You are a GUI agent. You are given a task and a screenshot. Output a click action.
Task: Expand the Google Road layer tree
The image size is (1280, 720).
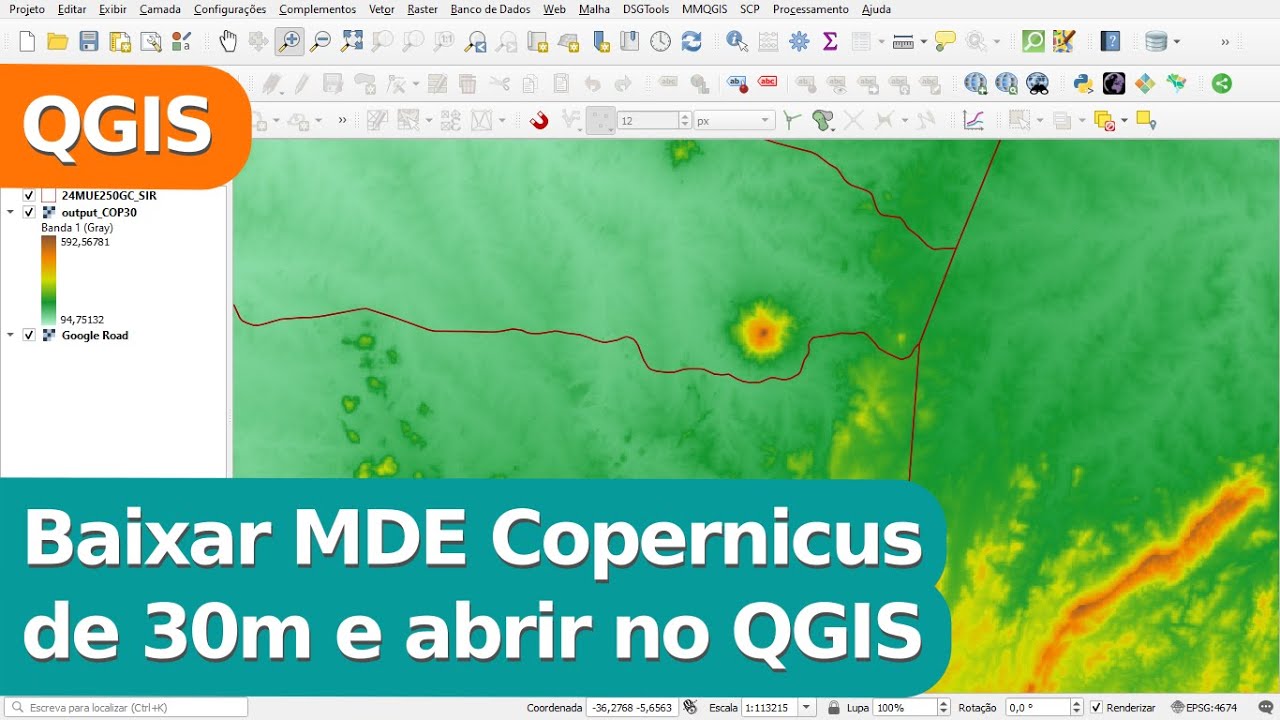pyautogui.click(x=10, y=335)
